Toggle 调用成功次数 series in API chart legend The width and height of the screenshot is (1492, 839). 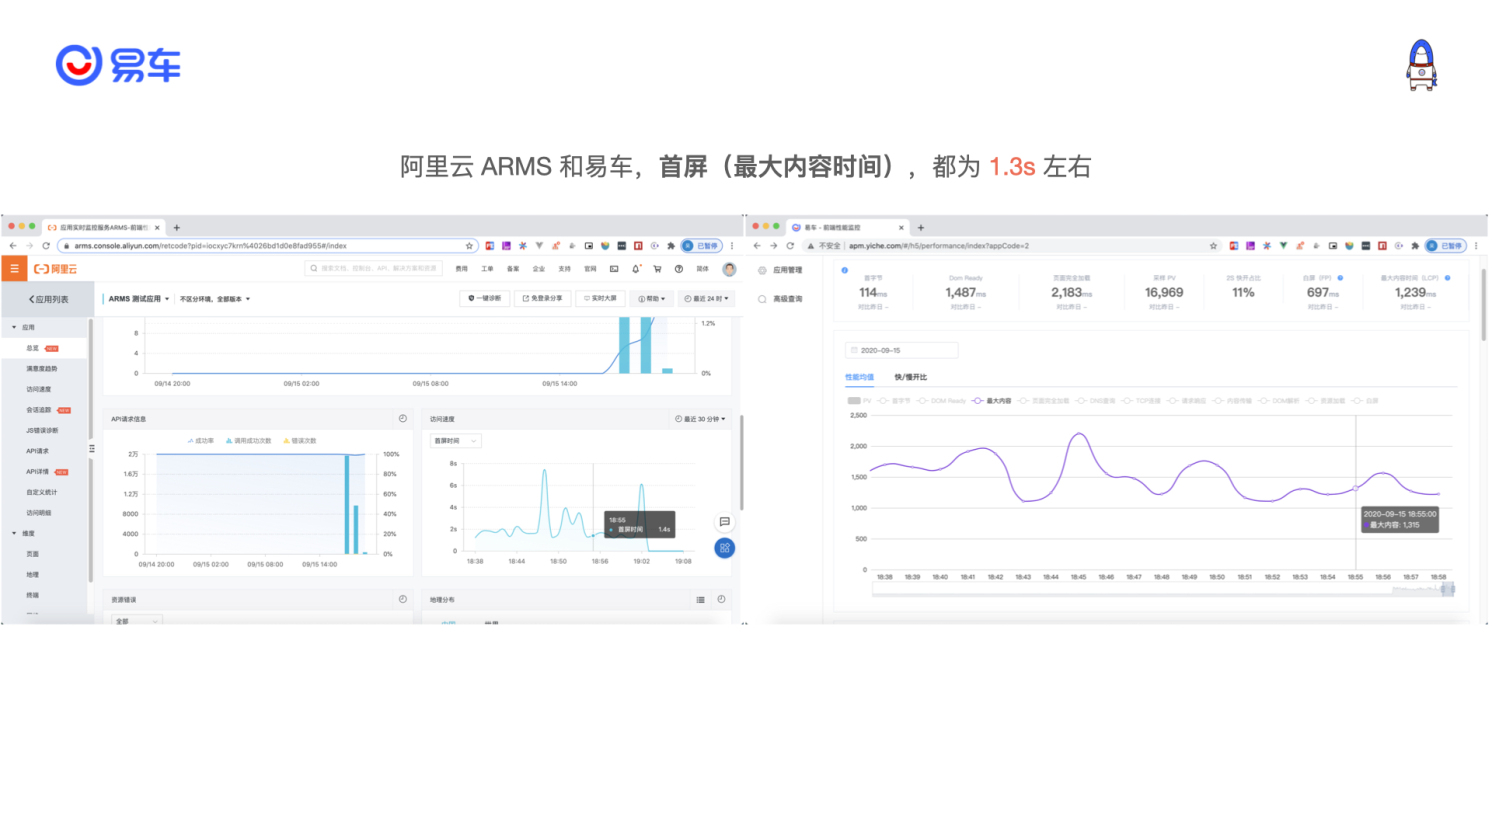pos(249,441)
